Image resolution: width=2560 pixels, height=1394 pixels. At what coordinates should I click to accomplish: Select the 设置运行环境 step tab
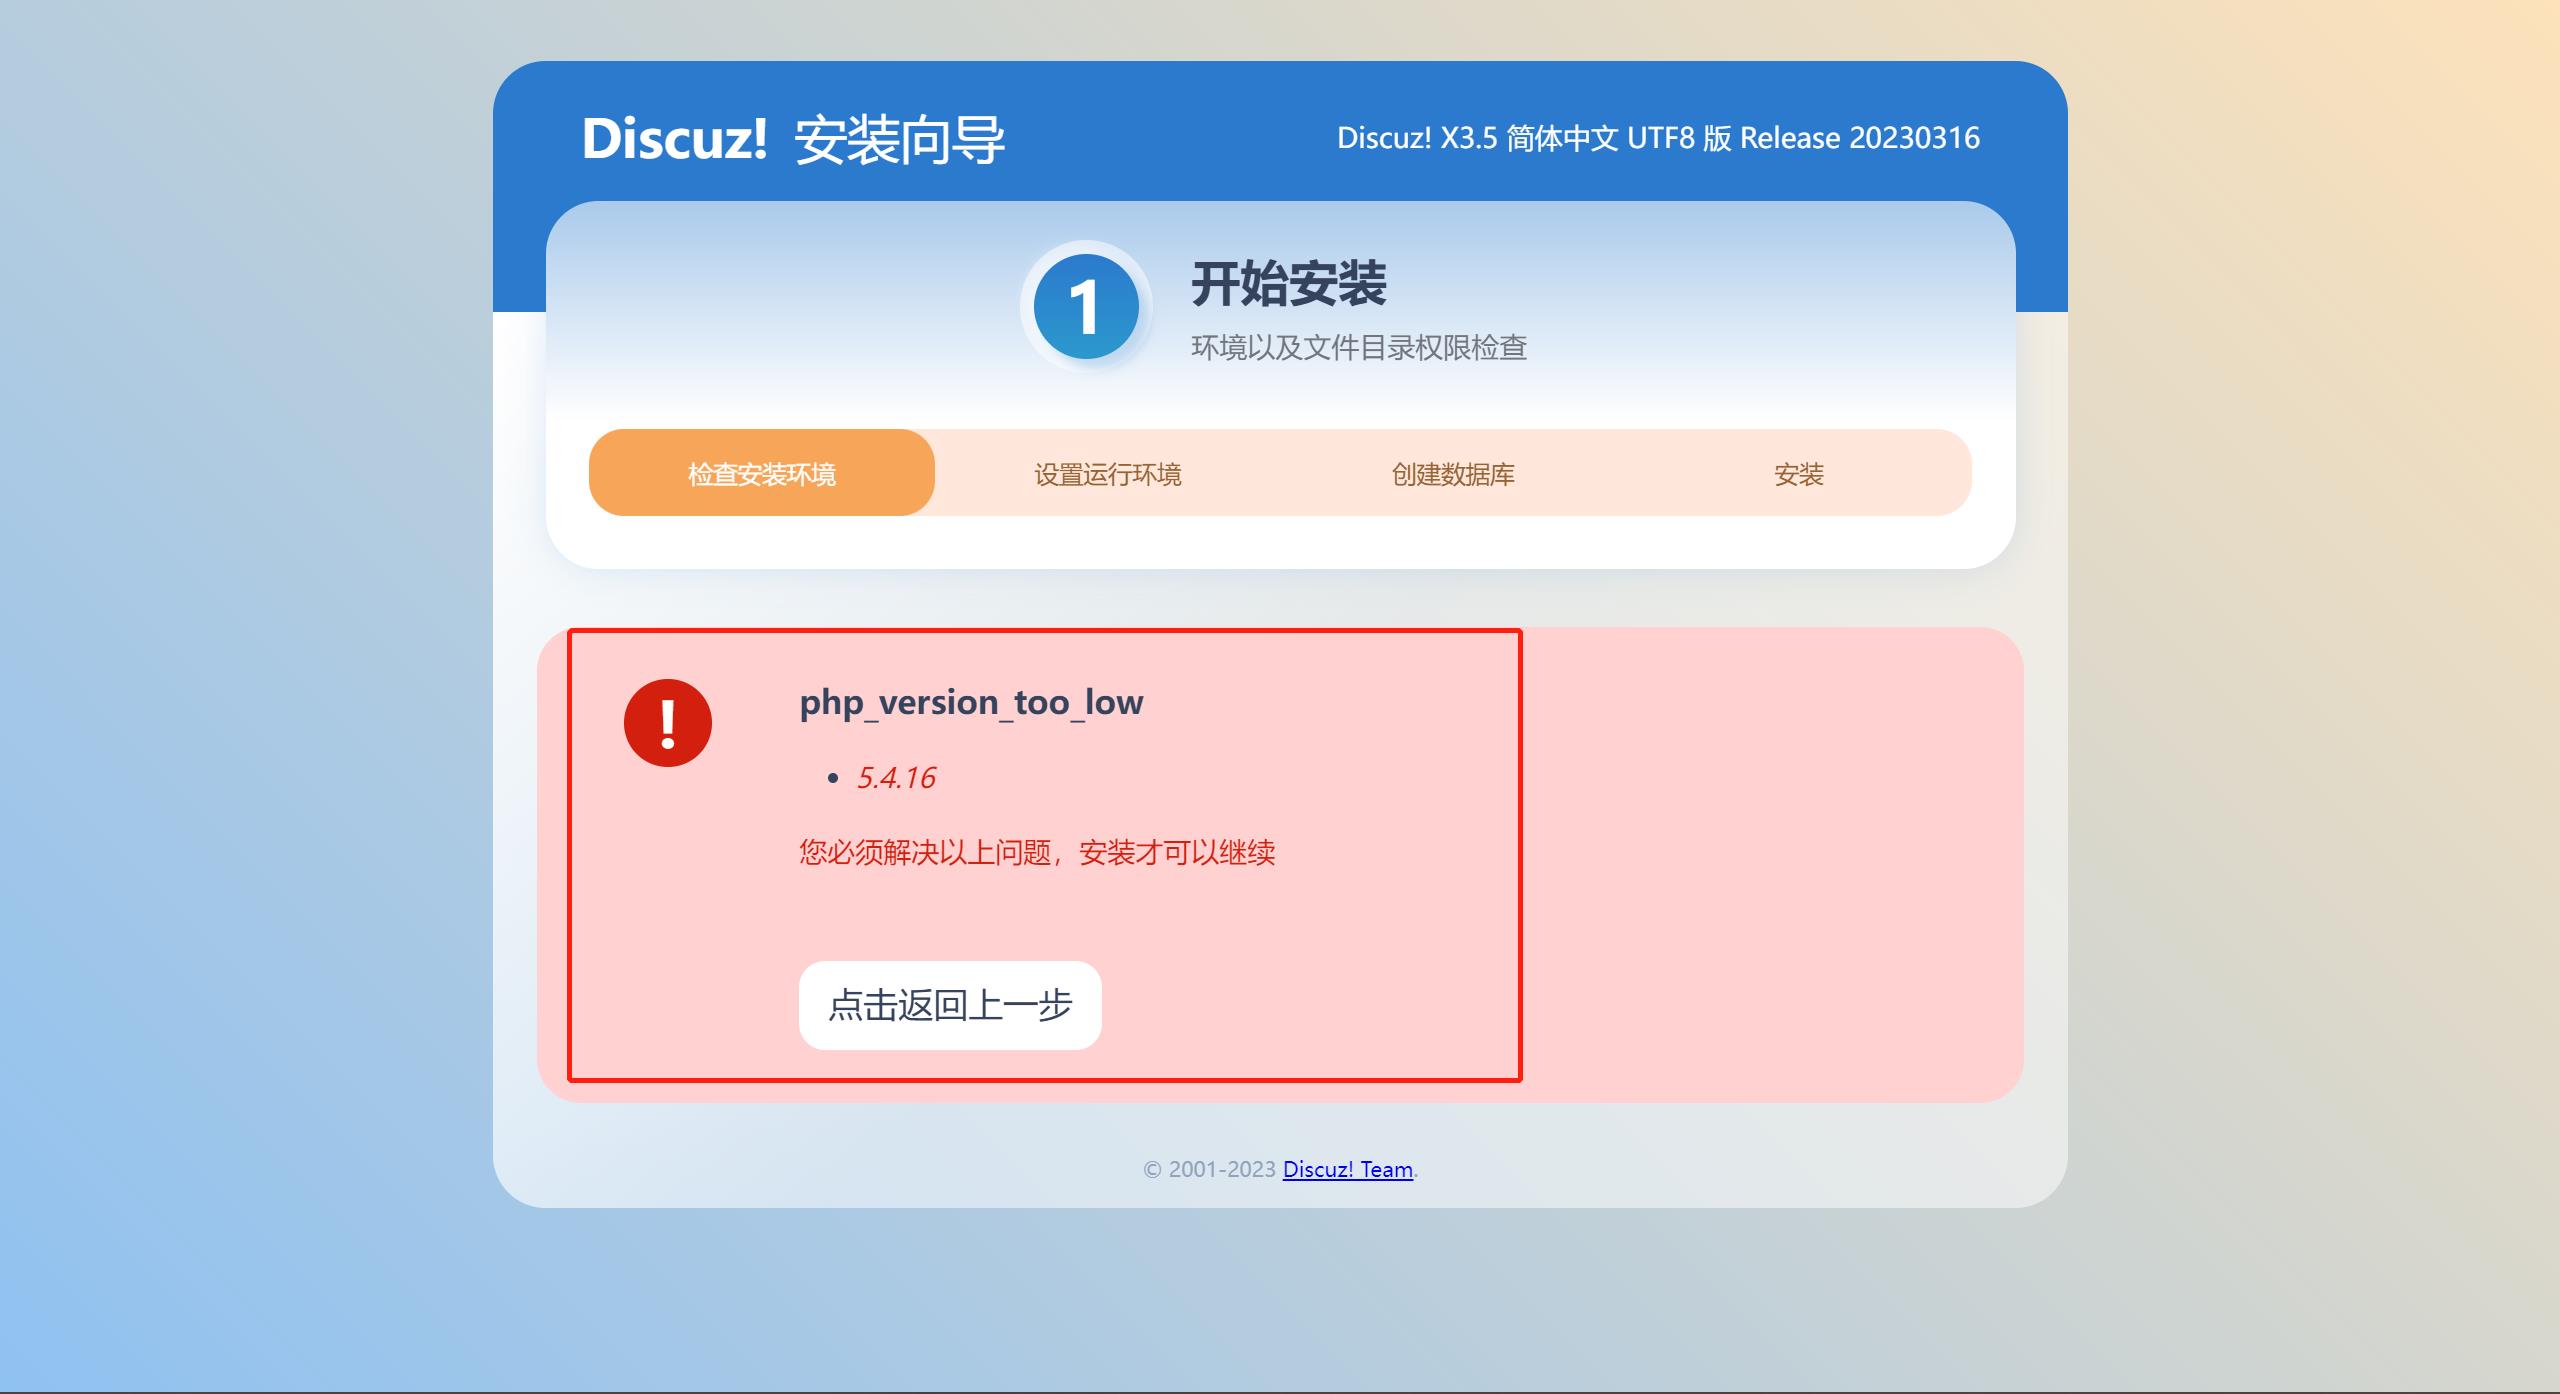click(1108, 473)
